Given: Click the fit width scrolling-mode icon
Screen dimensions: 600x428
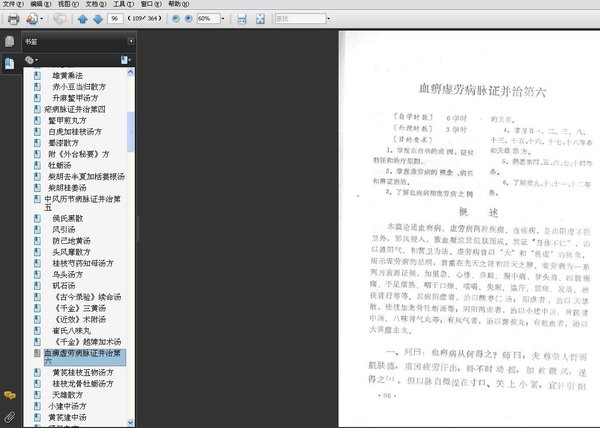Looking at the screenshot, I should pos(242,19).
